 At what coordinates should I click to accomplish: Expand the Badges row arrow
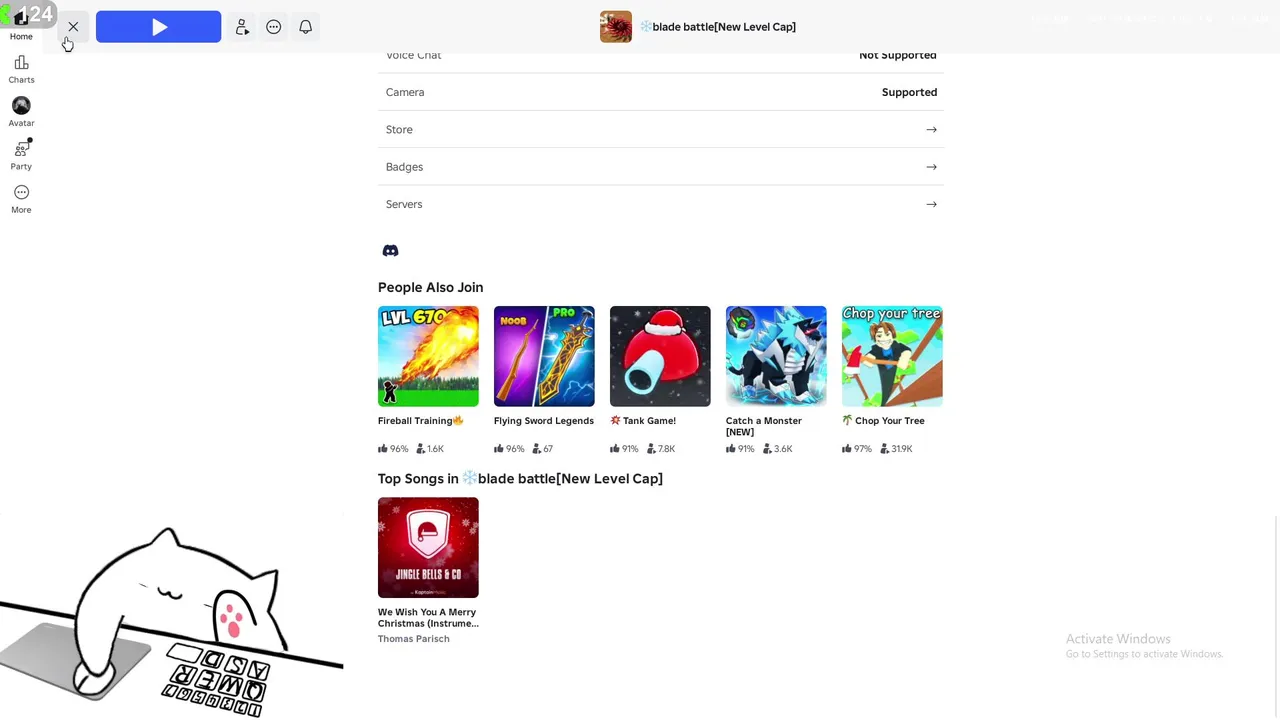click(931, 167)
